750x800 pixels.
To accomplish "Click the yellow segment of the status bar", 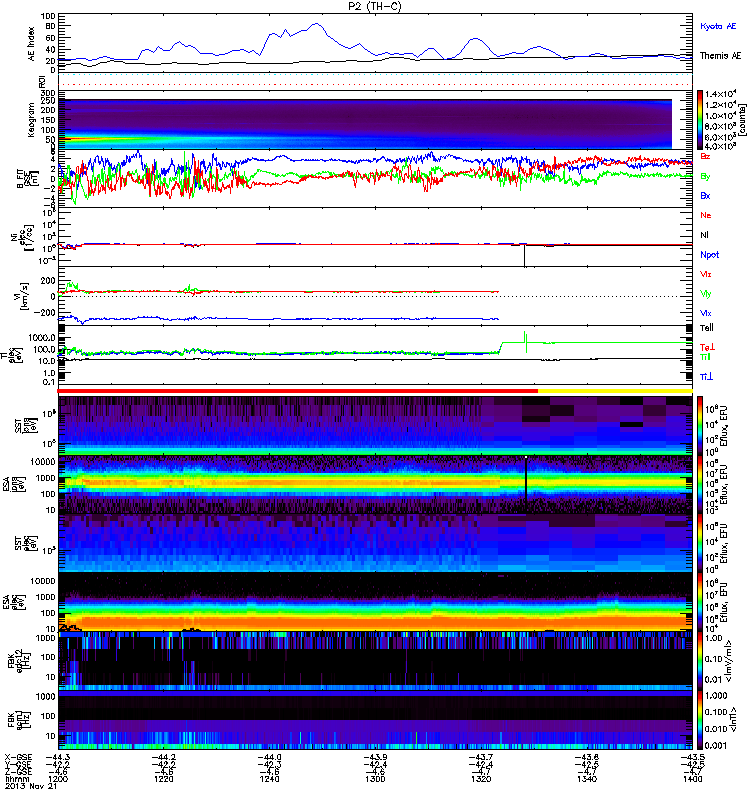I will pos(615,391).
